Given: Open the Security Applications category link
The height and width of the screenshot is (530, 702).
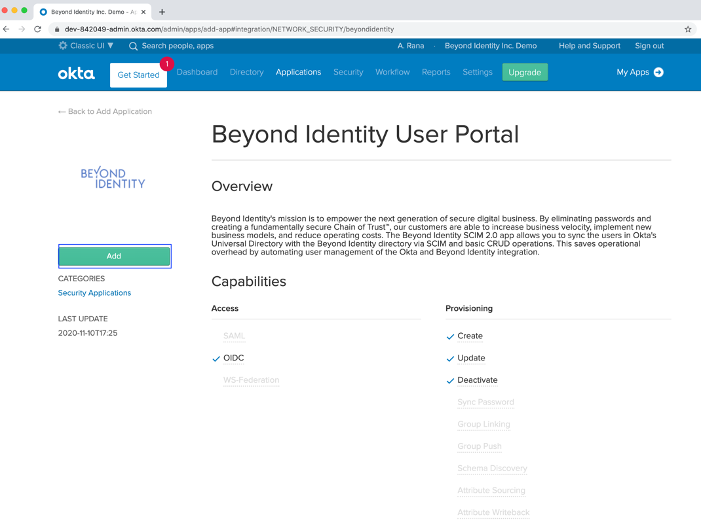Looking at the screenshot, I should tap(94, 293).
